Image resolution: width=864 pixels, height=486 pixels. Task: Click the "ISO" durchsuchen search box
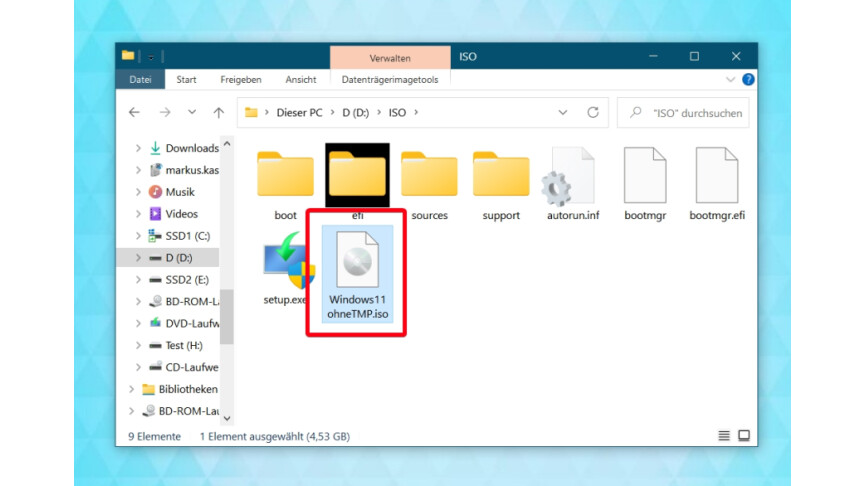pyautogui.click(x=683, y=112)
